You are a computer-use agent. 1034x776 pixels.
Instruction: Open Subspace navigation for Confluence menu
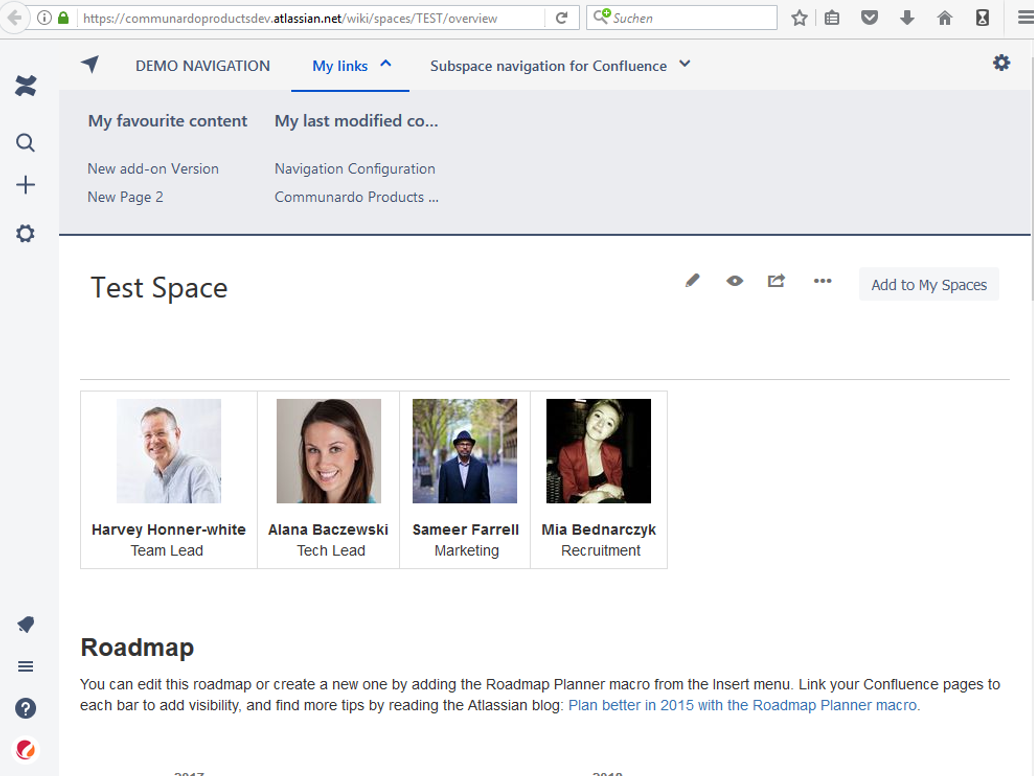tap(548, 66)
